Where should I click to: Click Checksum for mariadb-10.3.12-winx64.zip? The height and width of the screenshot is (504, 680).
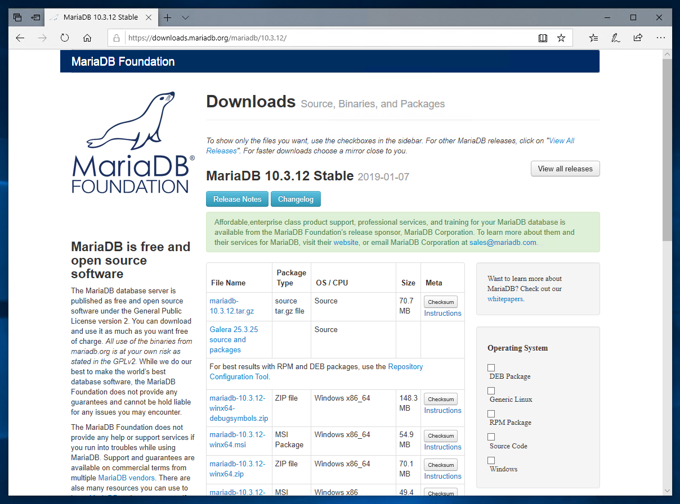(441, 465)
